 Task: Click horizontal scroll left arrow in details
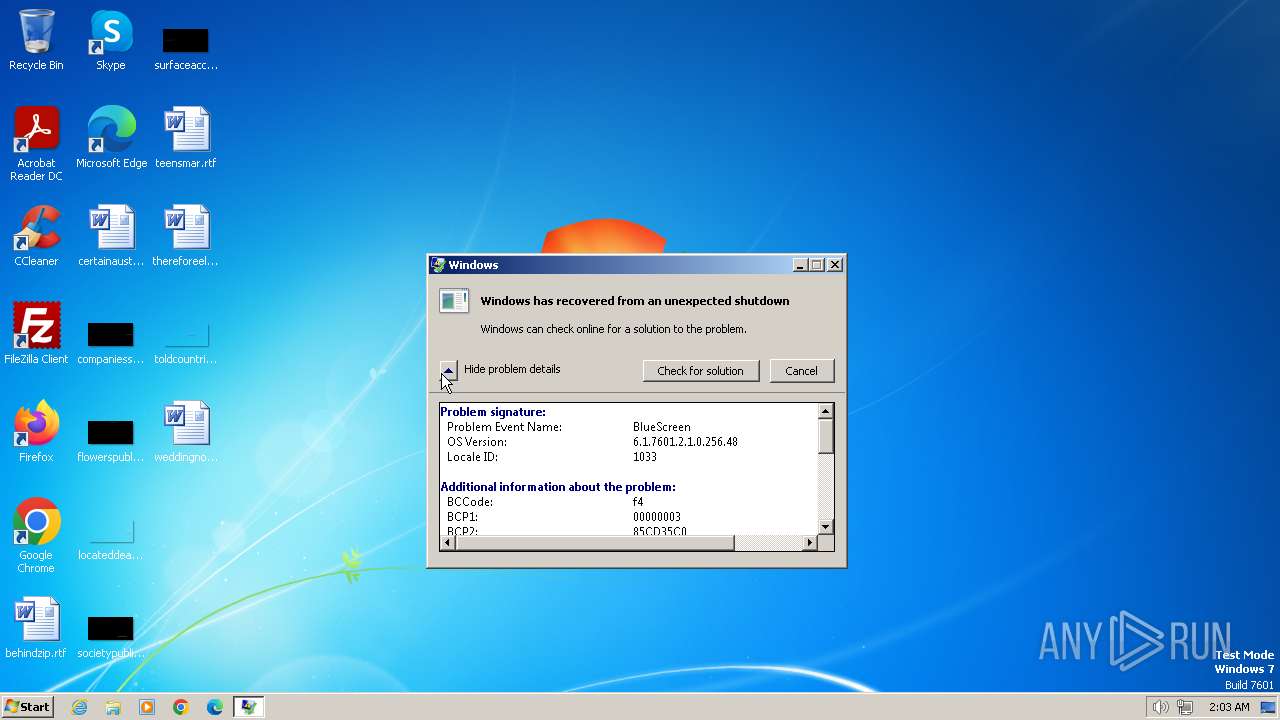pos(448,542)
